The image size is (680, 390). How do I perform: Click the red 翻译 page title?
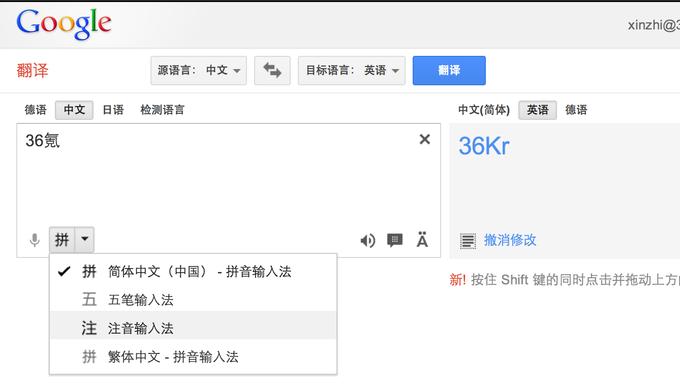(33, 70)
